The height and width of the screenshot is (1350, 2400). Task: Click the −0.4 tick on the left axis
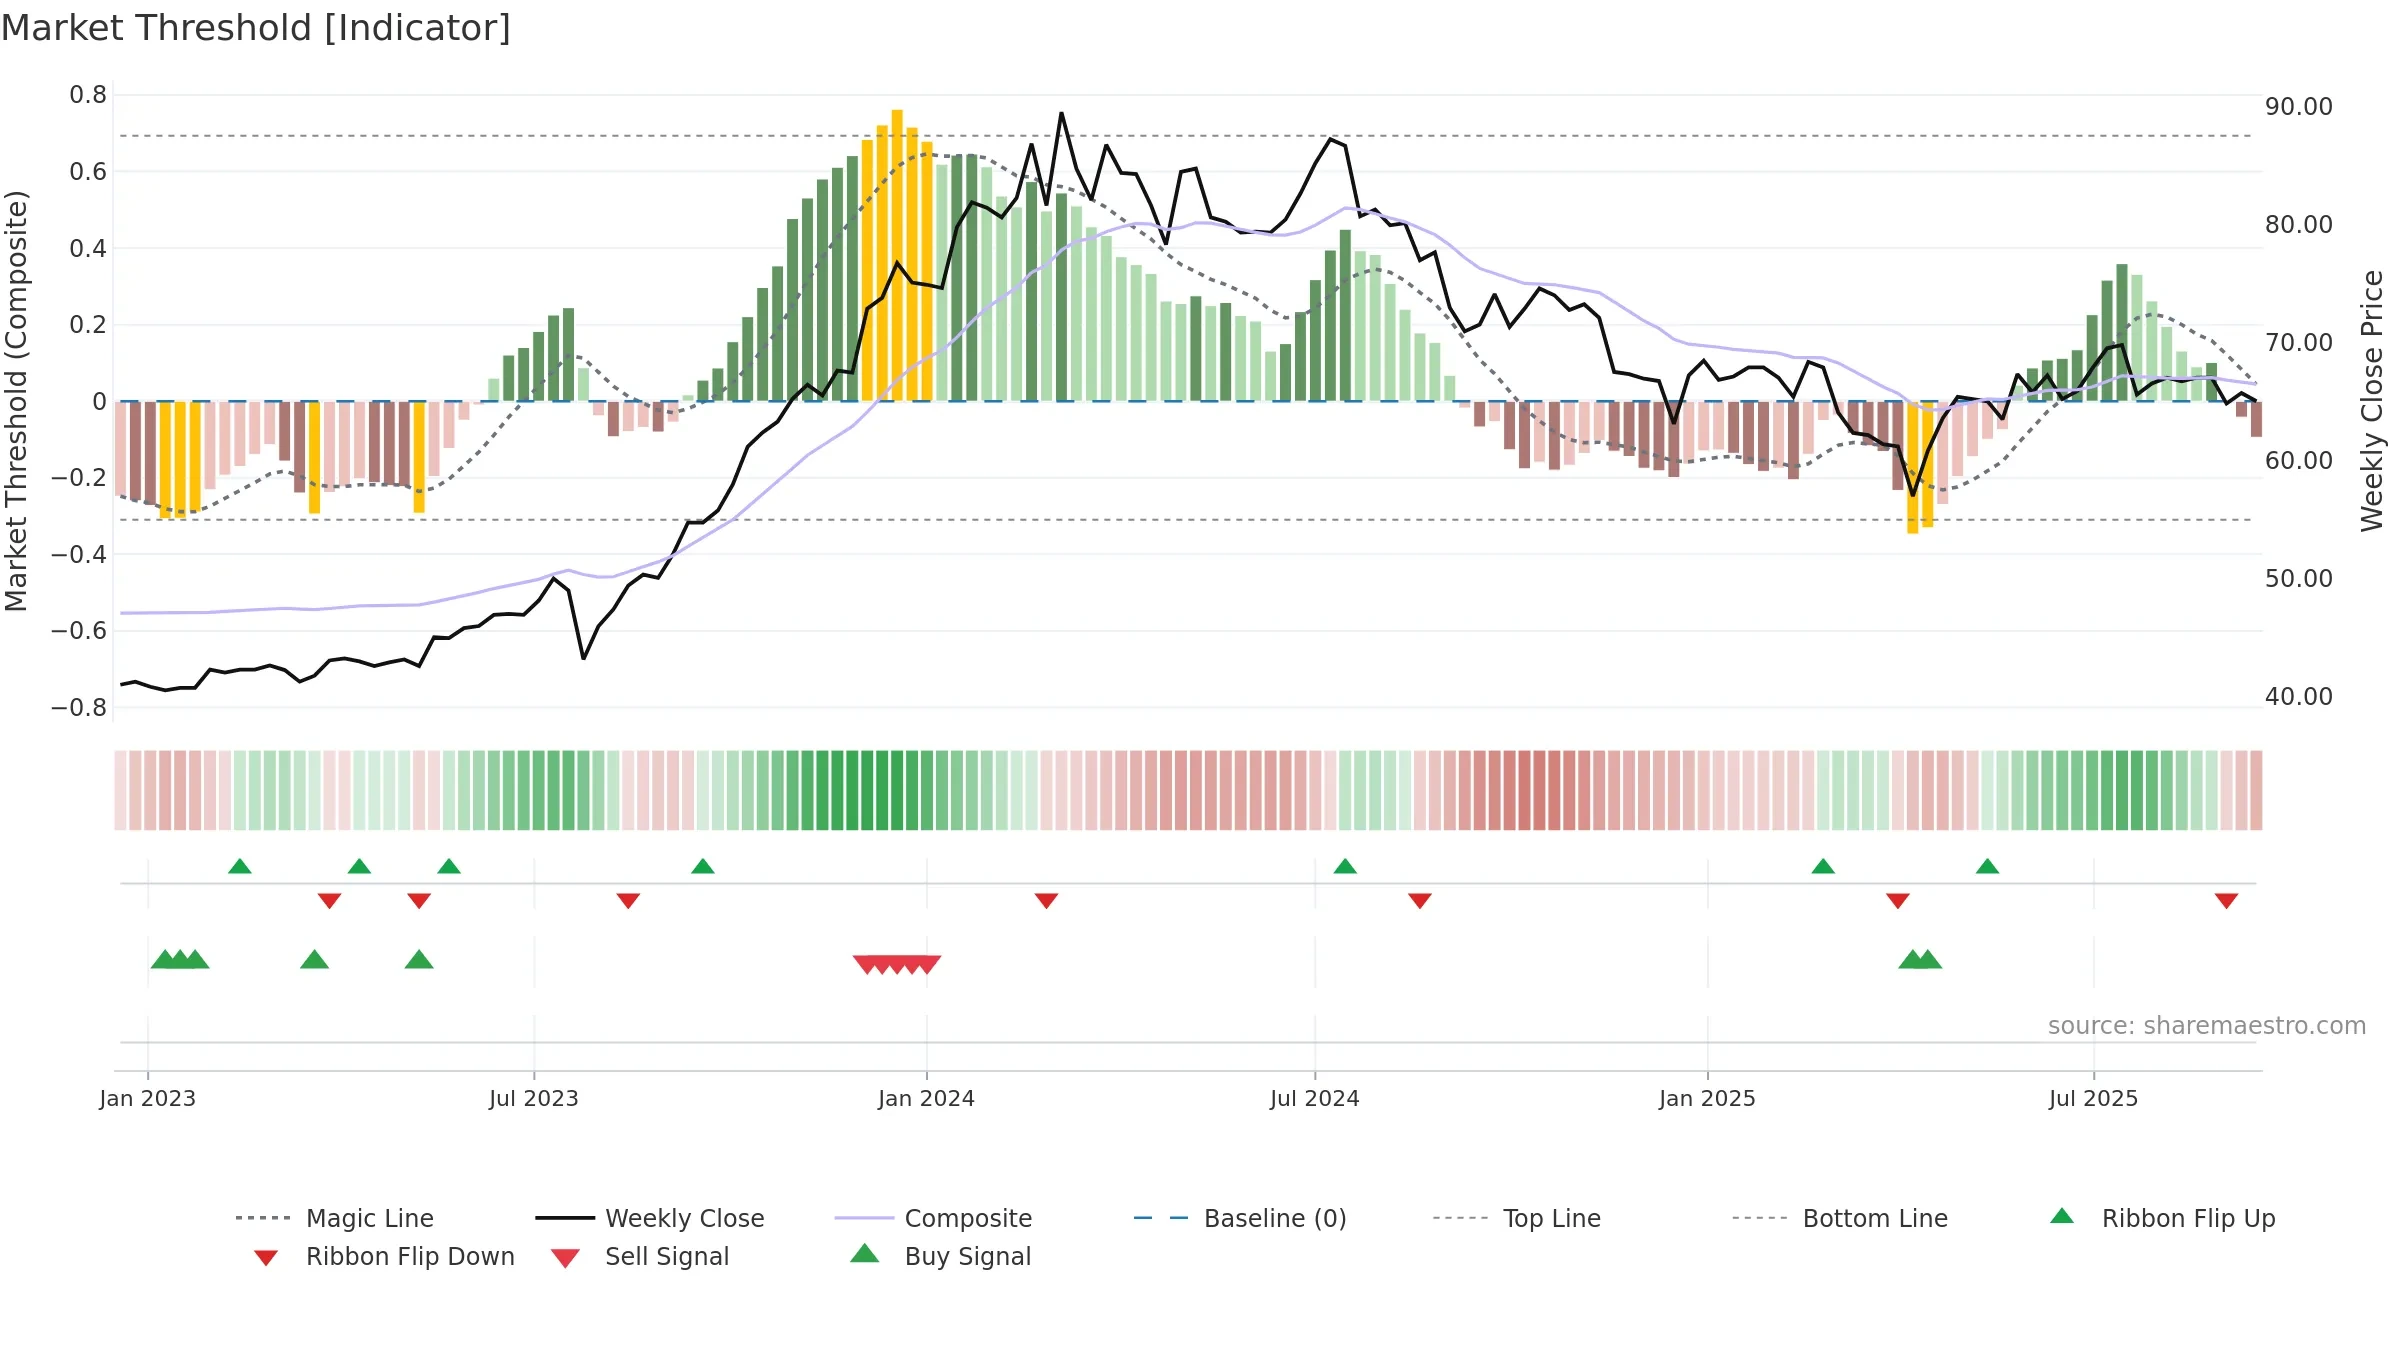coord(79,554)
